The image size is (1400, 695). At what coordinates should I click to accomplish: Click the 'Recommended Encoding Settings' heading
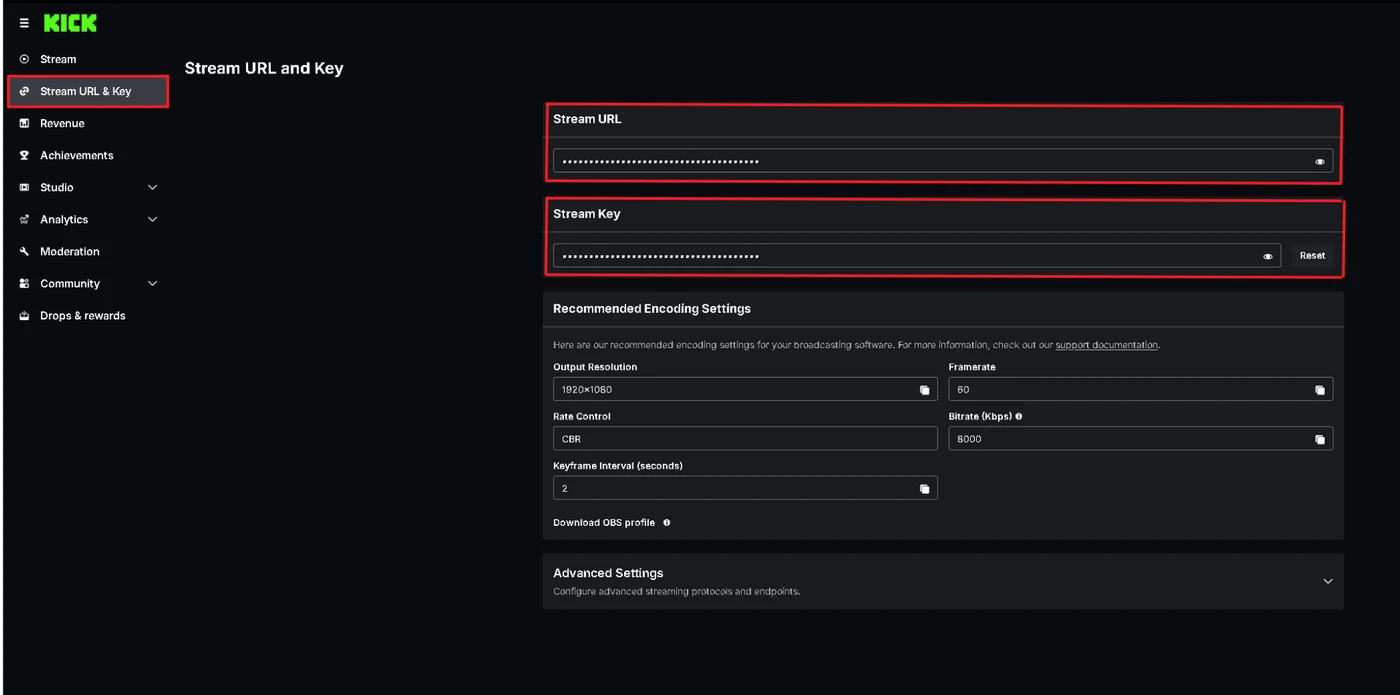pos(652,309)
